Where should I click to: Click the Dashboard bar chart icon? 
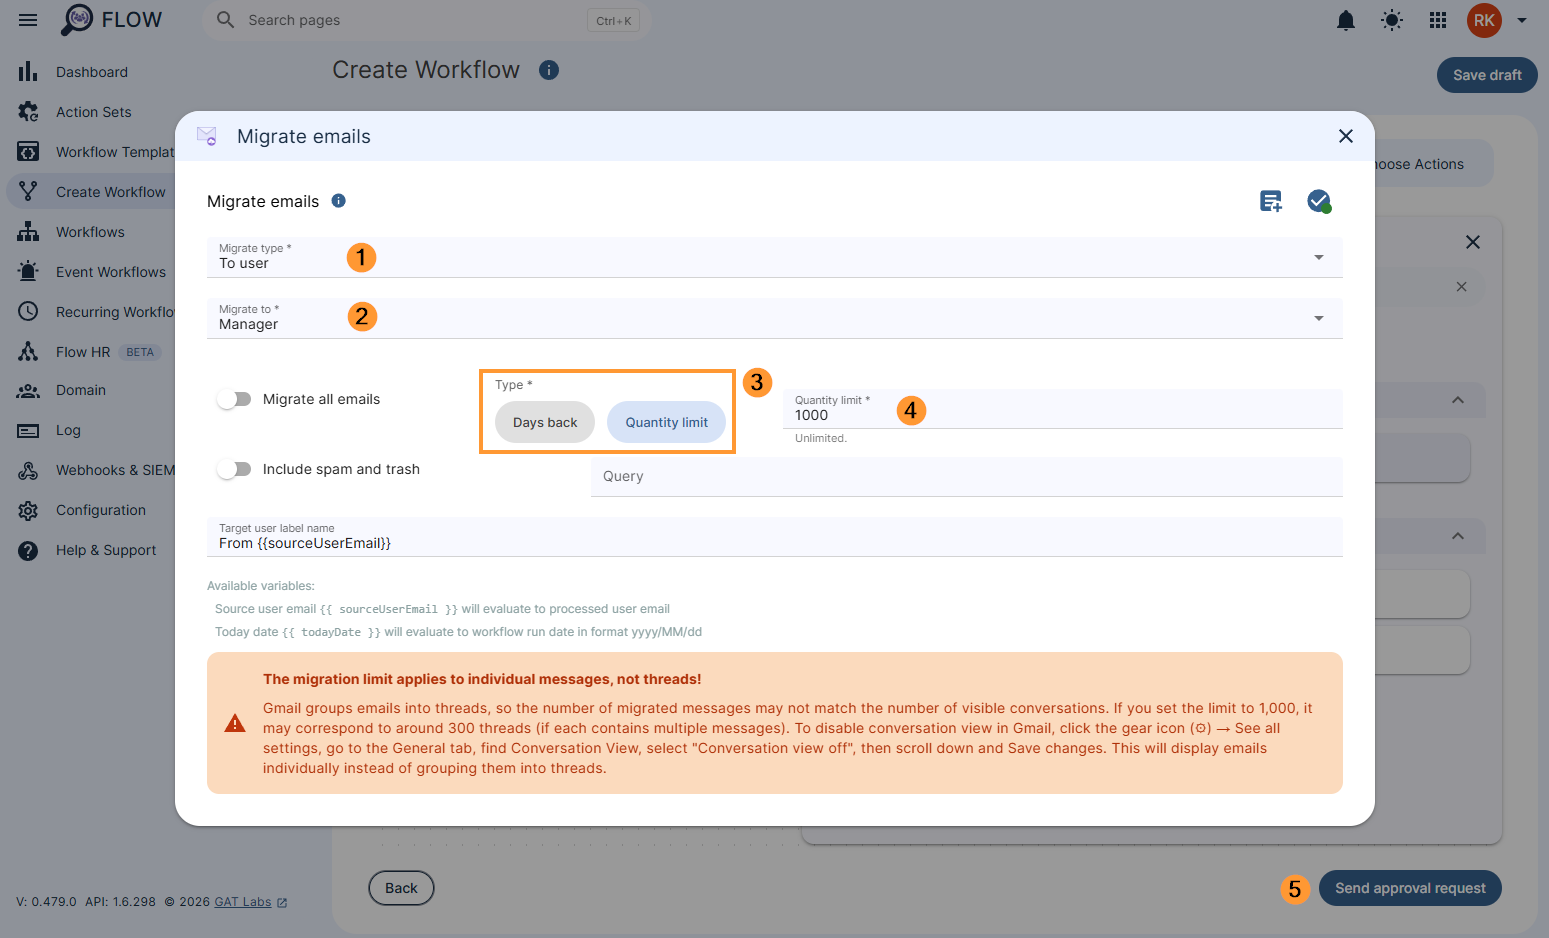click(28, 72)
